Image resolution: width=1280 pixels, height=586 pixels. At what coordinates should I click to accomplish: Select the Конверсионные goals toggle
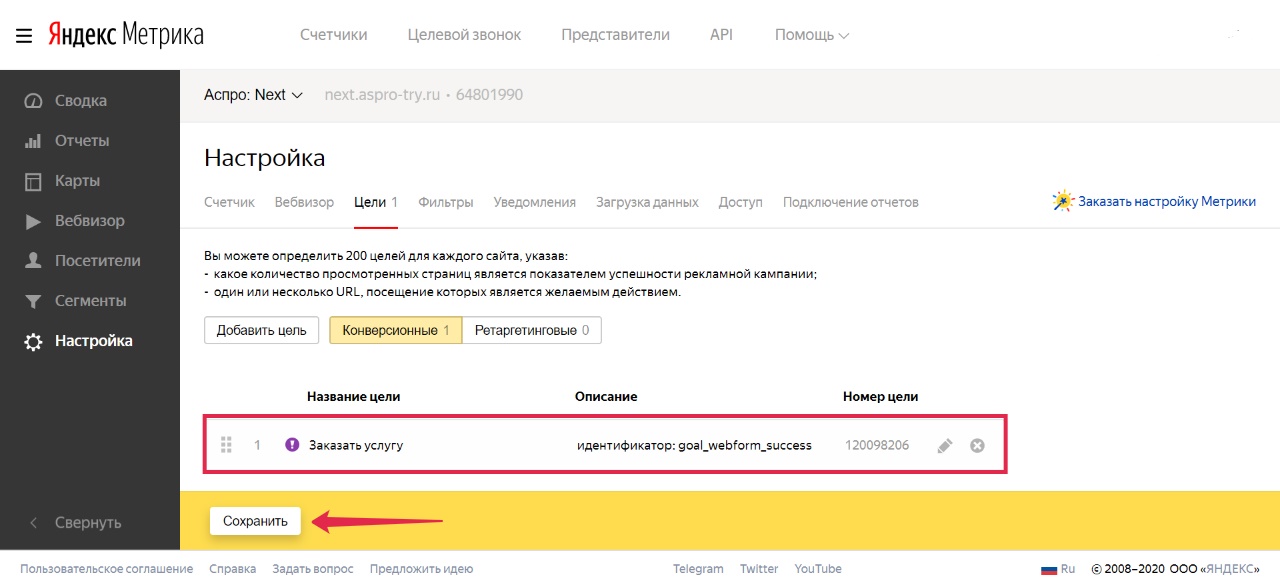[396, 330]
